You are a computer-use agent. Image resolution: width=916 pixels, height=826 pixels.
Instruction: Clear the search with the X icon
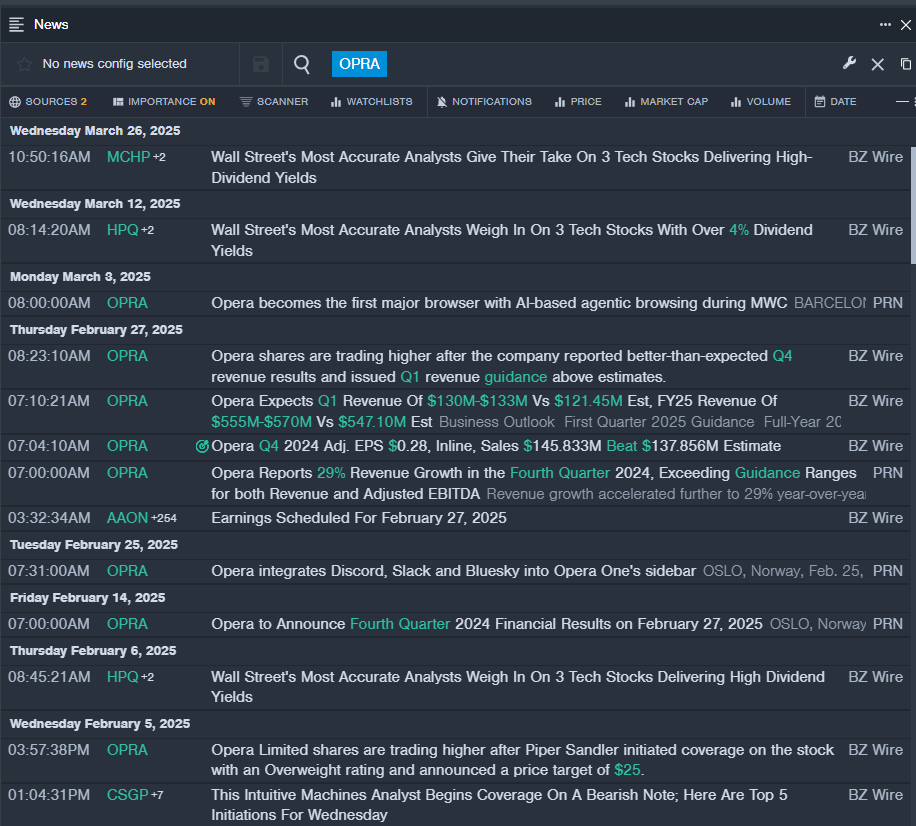[877, 64]
